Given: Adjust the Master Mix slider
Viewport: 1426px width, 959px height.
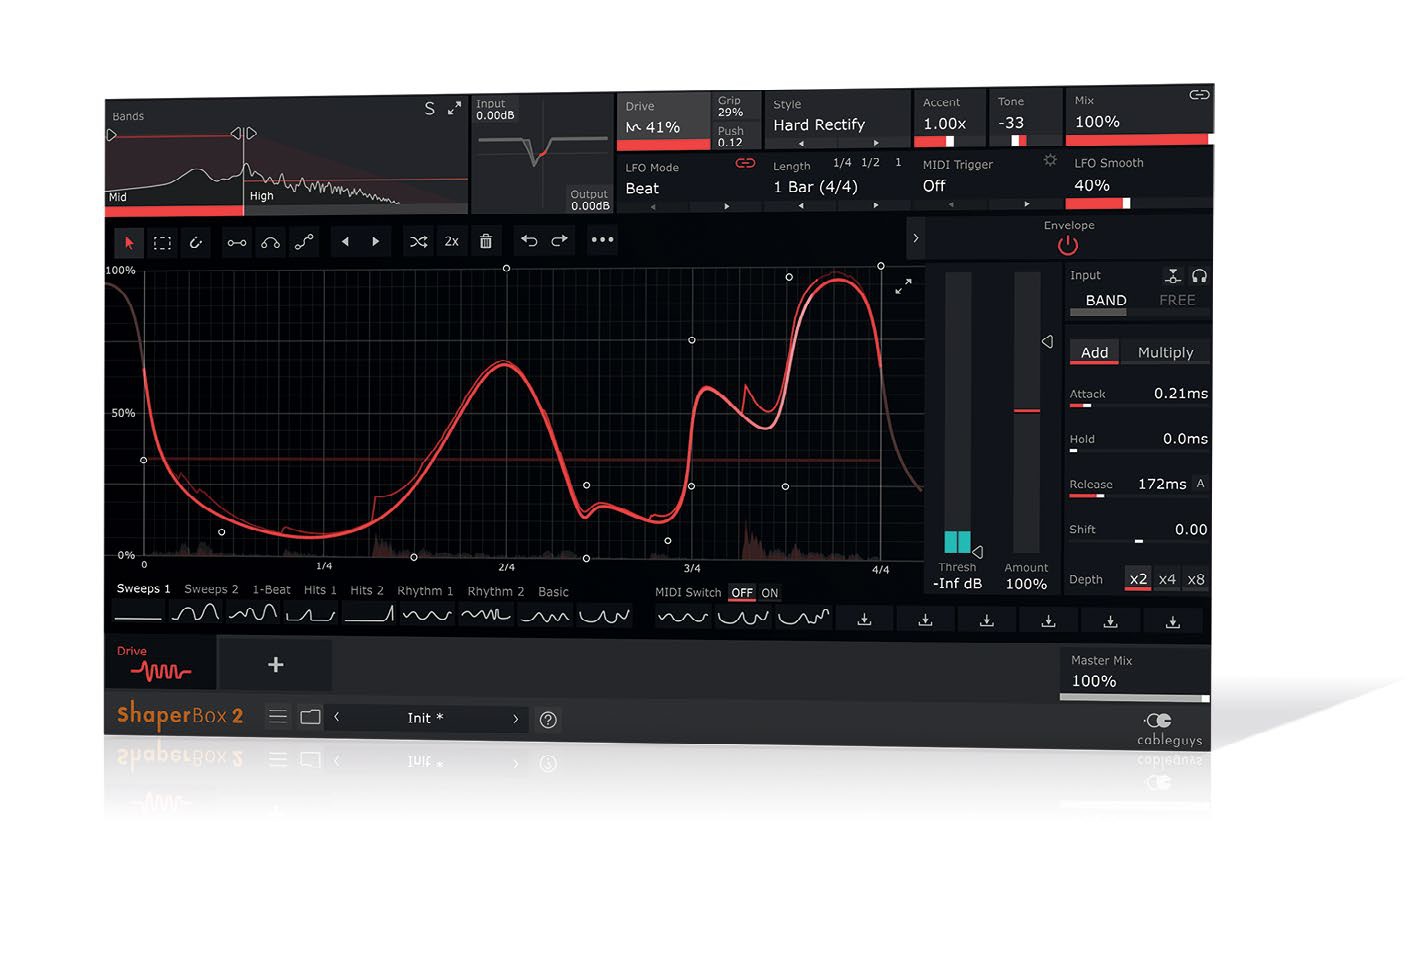Looking at the screenshot, I should pos(1135,697).
